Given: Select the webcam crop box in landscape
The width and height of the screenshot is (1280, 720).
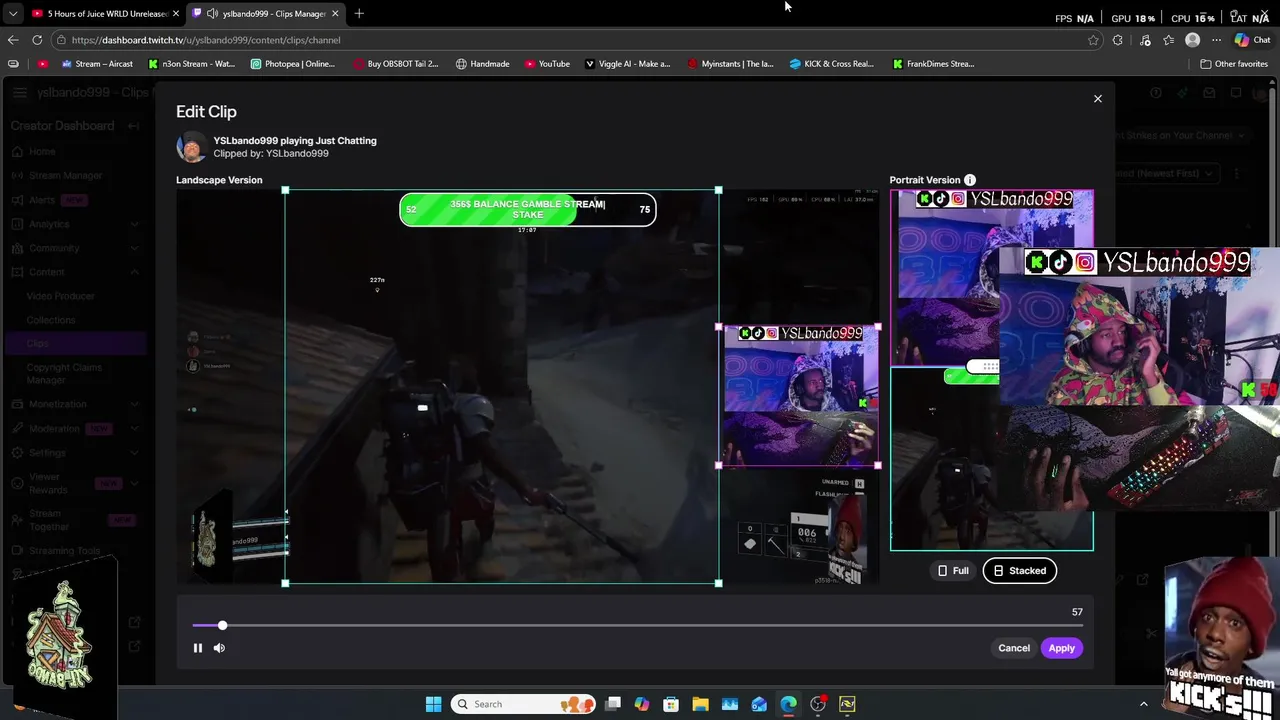Looking at the screenshot, I should click(799, 396).
